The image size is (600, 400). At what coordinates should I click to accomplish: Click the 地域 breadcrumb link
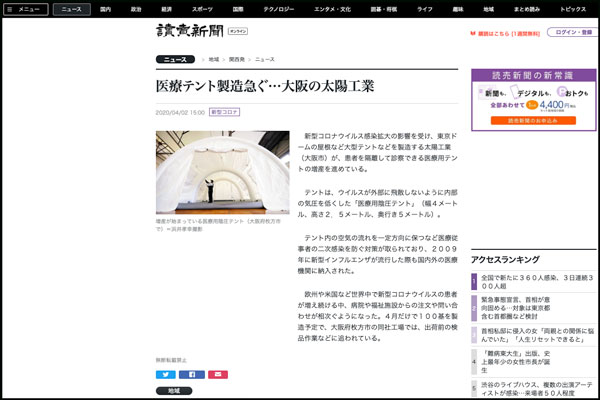pos(213,60)
